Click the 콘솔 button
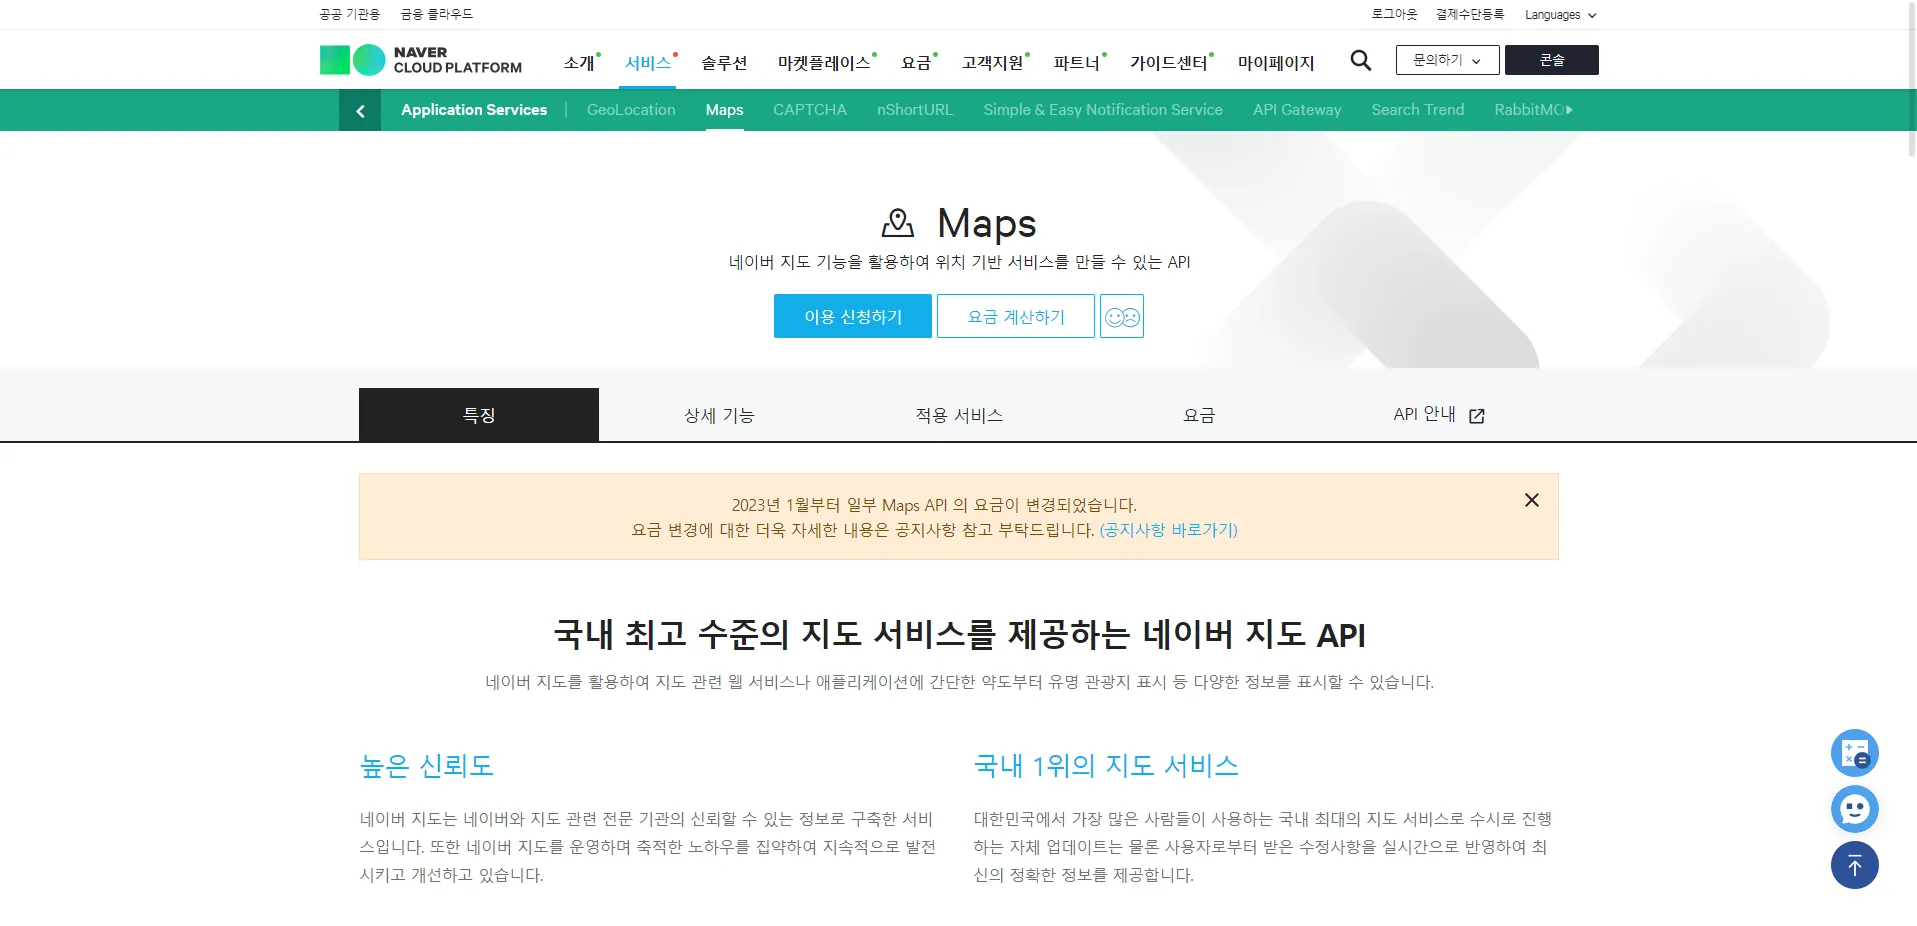Screen dimensions: 1917x926 point(1552,60)
